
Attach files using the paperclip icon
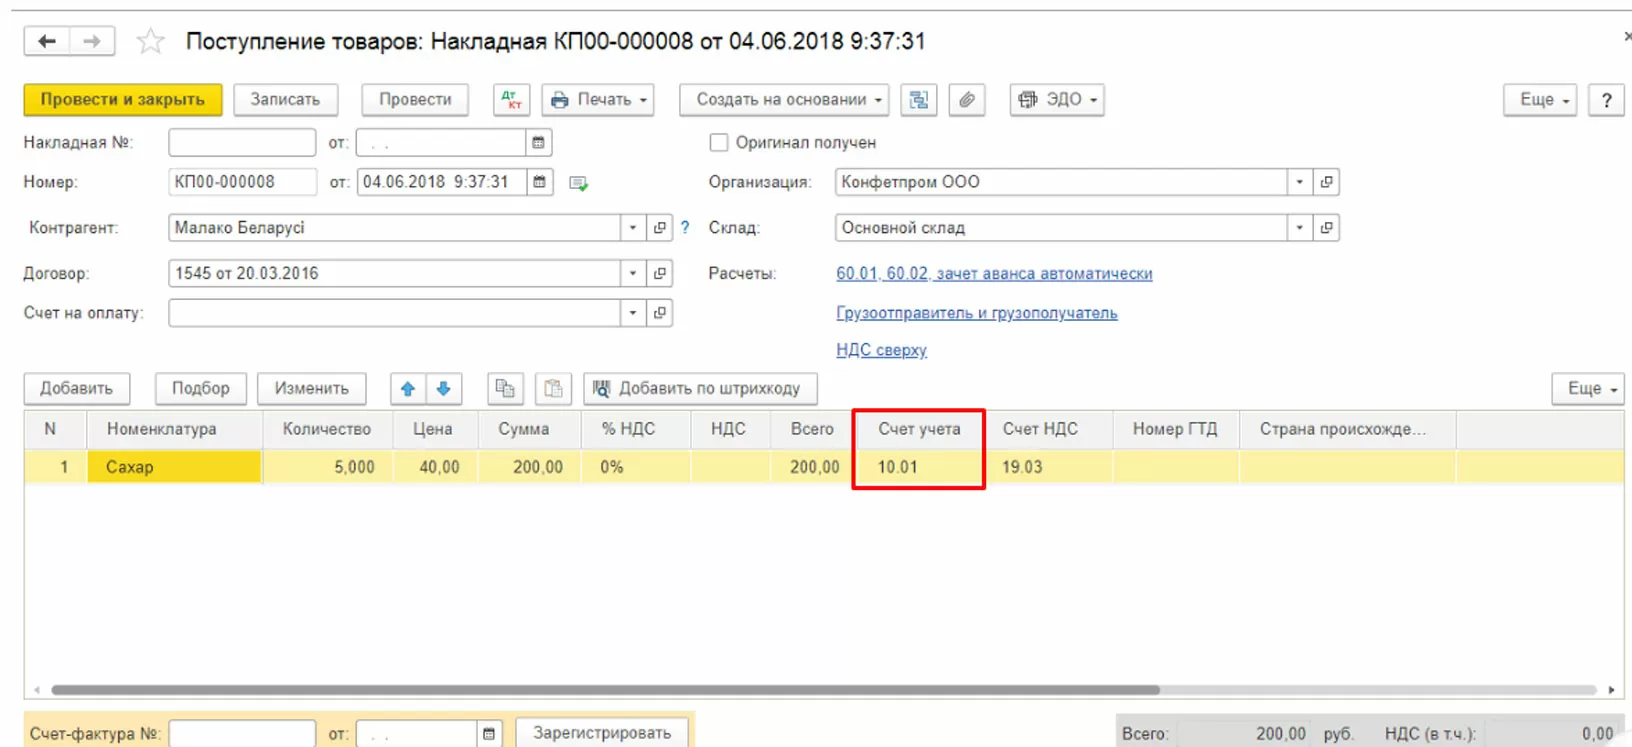coord(966,100)
